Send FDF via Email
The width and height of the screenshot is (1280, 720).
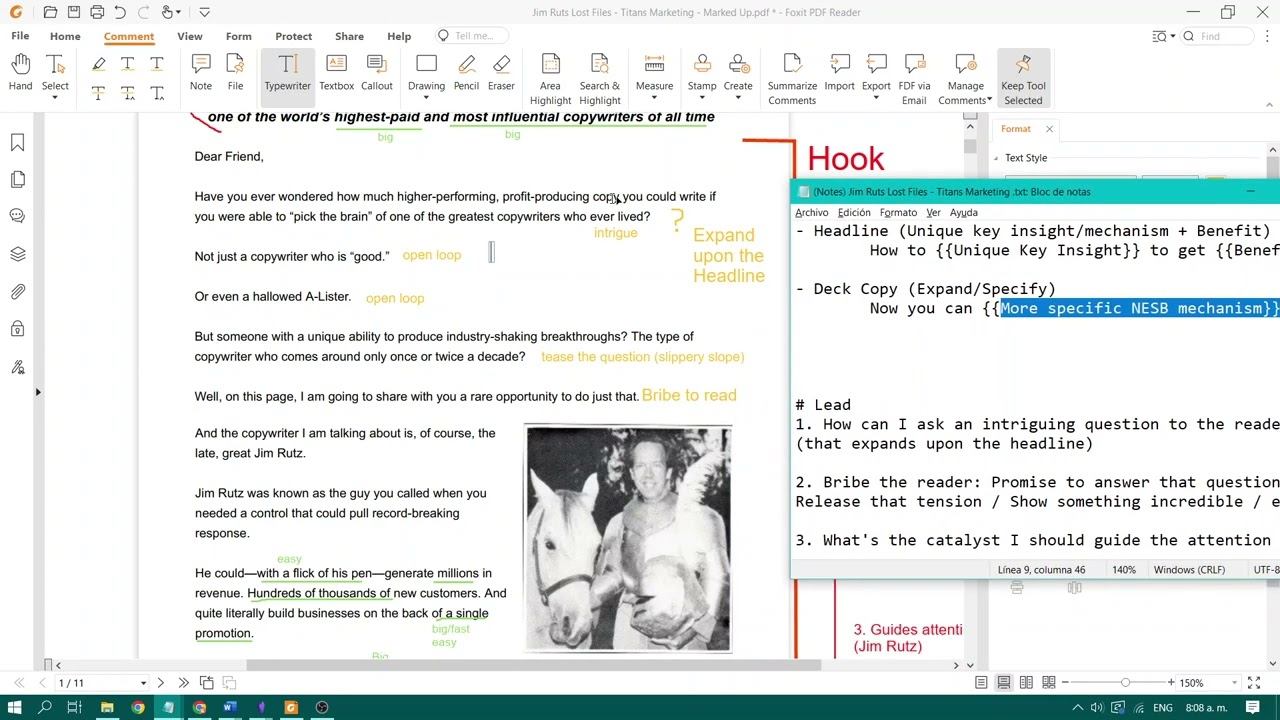[914, 79]
